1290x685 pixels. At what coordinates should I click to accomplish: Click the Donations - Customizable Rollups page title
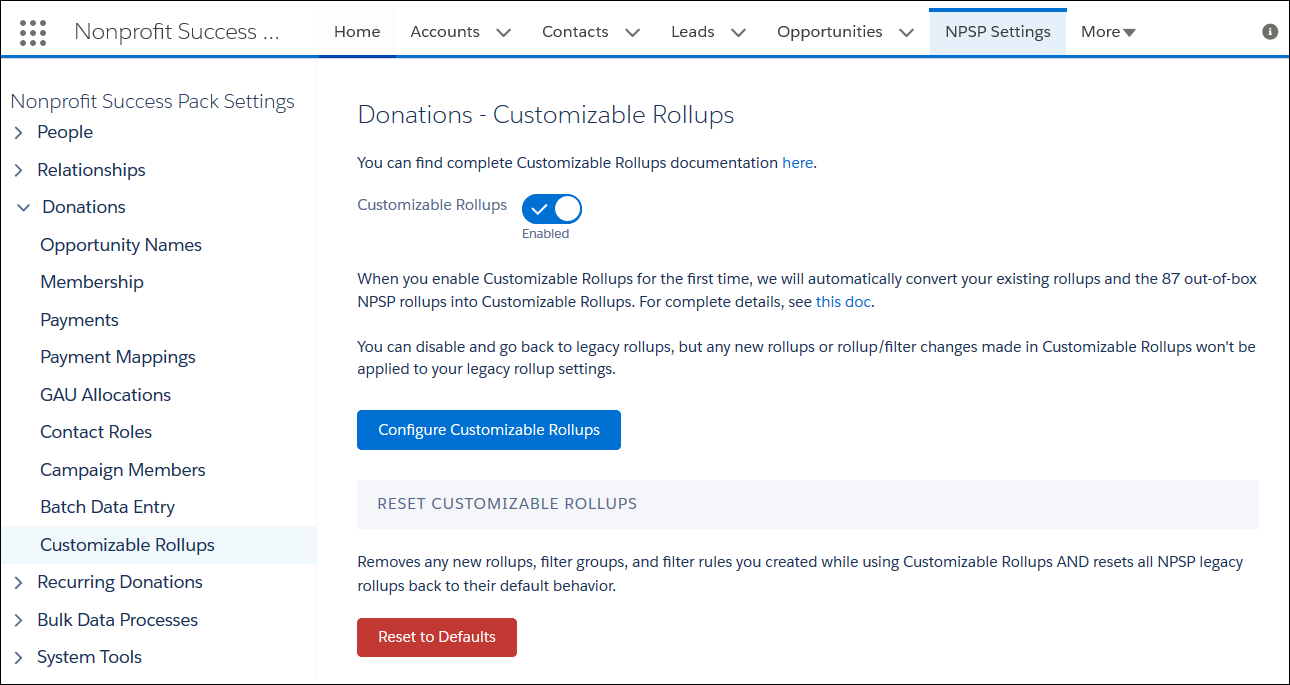(546, 115)
